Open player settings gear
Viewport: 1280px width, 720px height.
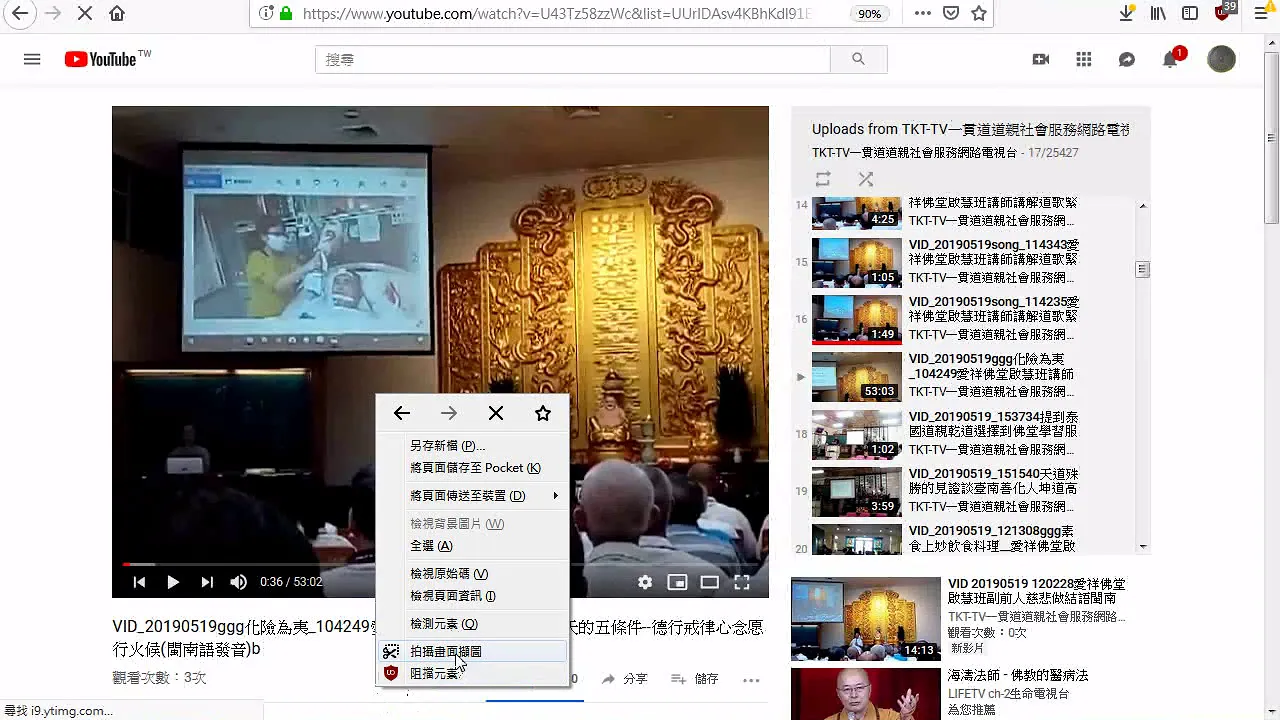[x=645, y=582]
